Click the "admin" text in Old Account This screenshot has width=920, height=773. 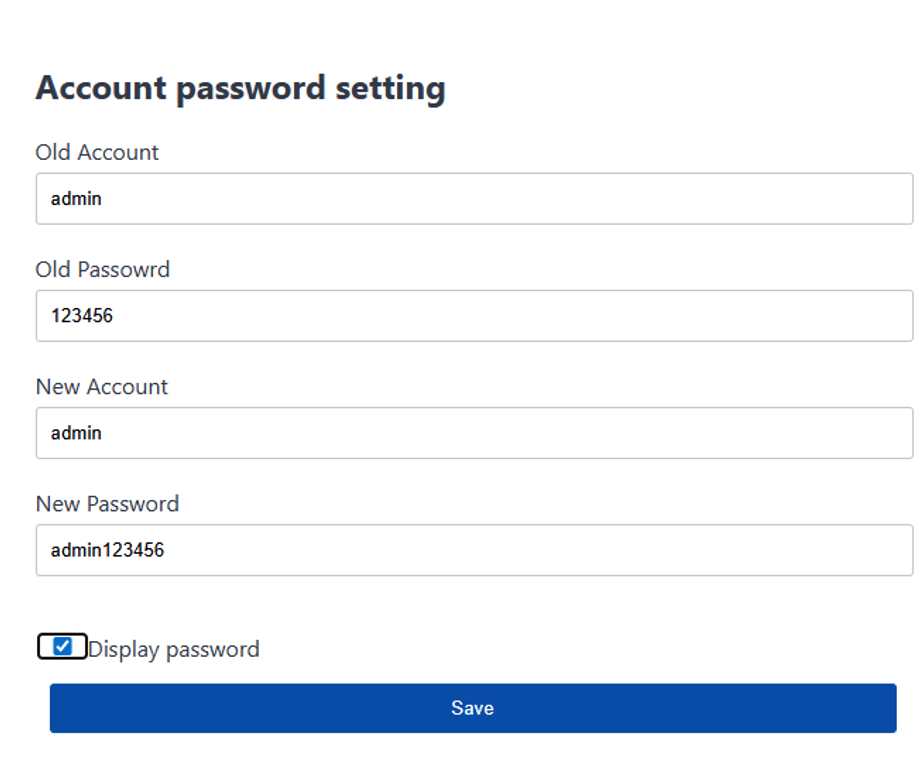coord(77,198)
